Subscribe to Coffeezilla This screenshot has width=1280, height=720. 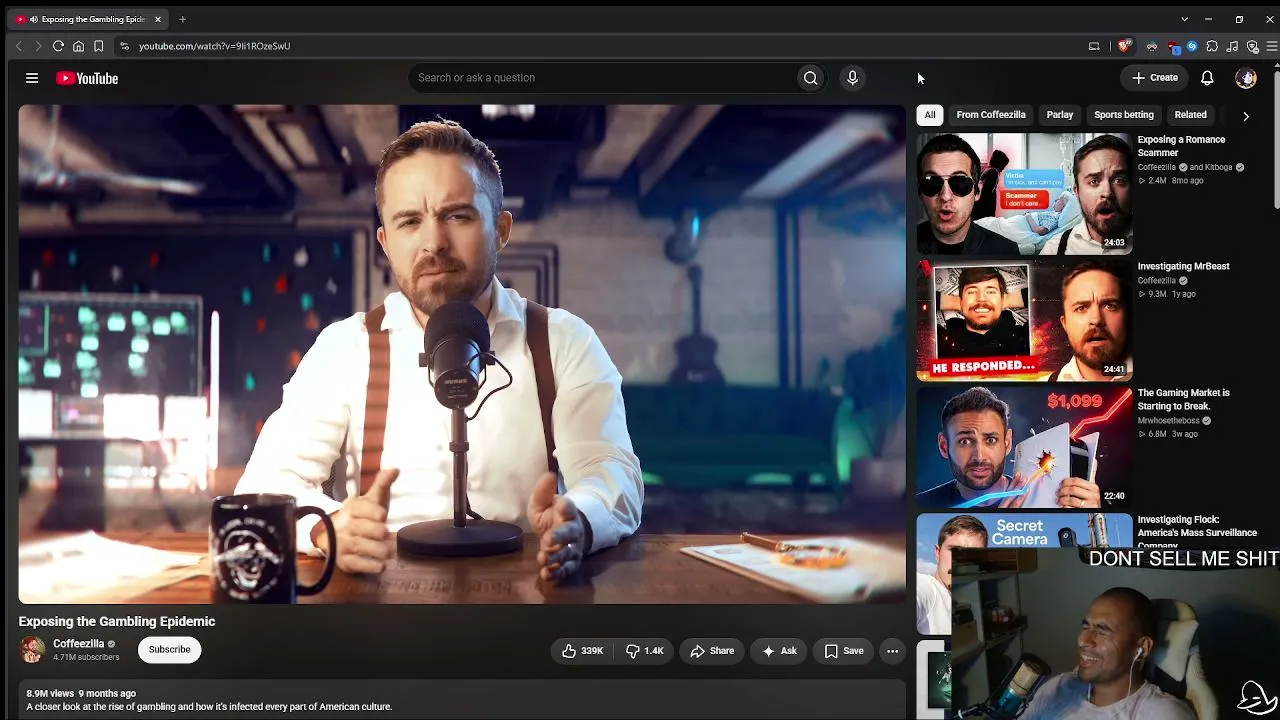point(169,650)
